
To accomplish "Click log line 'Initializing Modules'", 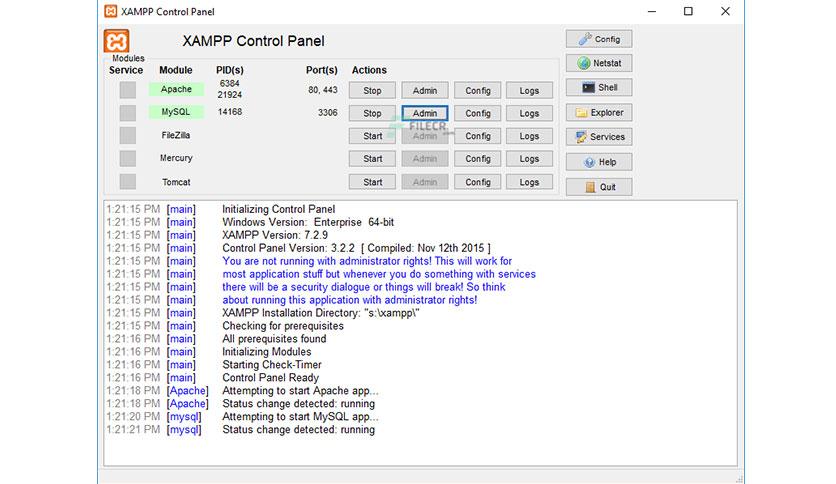I will coord(267,352).
